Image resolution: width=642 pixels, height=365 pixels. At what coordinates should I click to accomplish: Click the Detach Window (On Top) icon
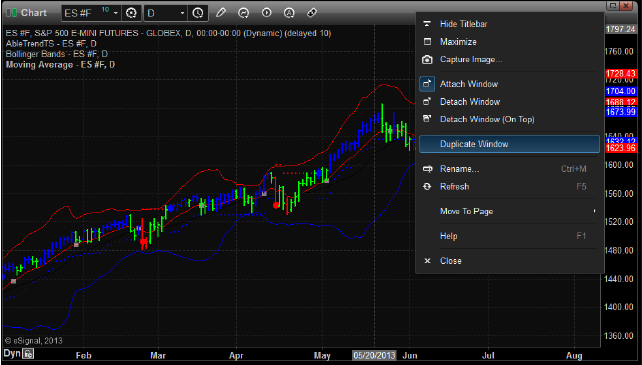pos(427,119)
